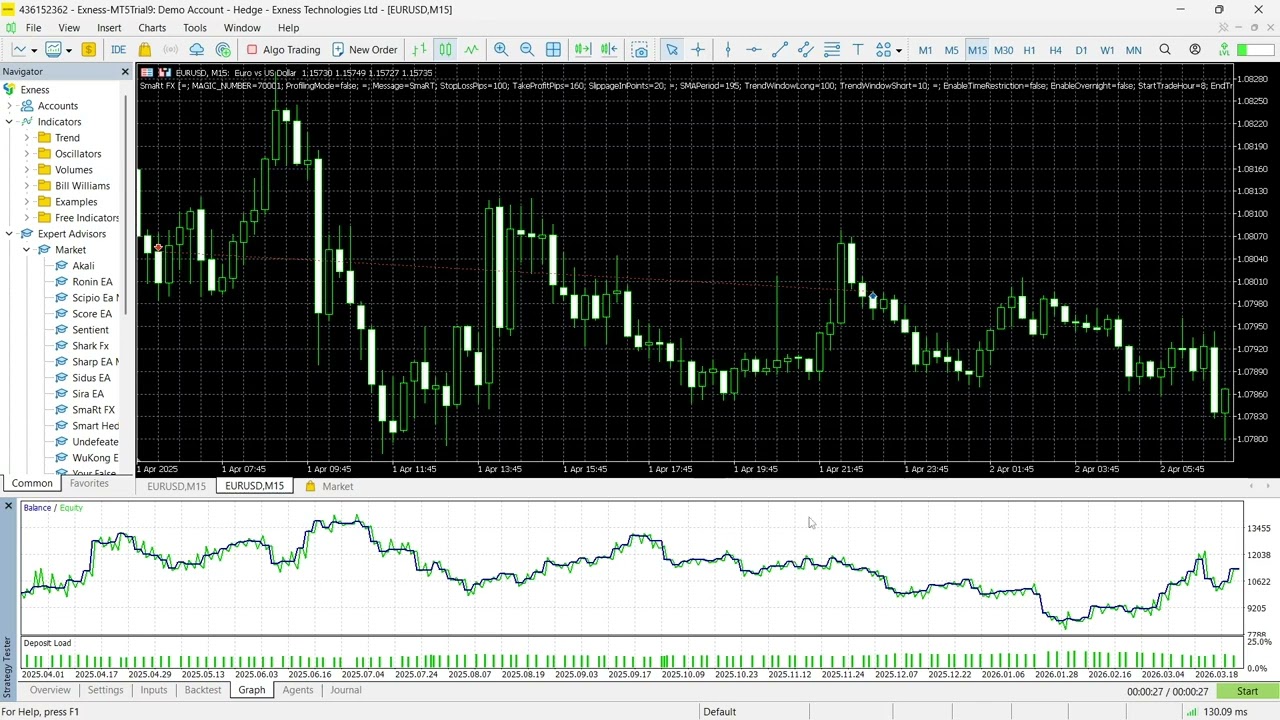
Task: Toggle candlestick chart mode
Action: pyautogui.click(x=445, y=50)
